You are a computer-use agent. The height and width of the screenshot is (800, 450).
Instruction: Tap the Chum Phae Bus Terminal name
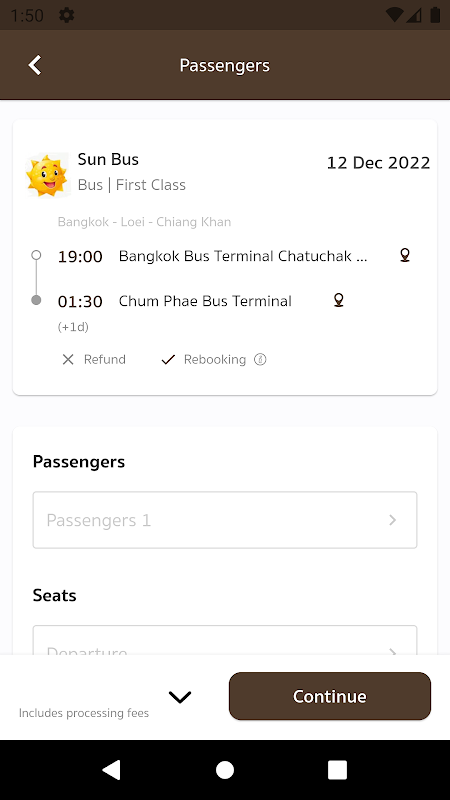tap(205, 301)
